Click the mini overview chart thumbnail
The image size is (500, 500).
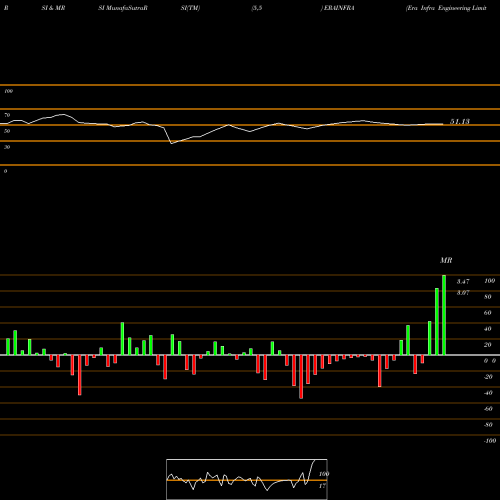(247, 479)
